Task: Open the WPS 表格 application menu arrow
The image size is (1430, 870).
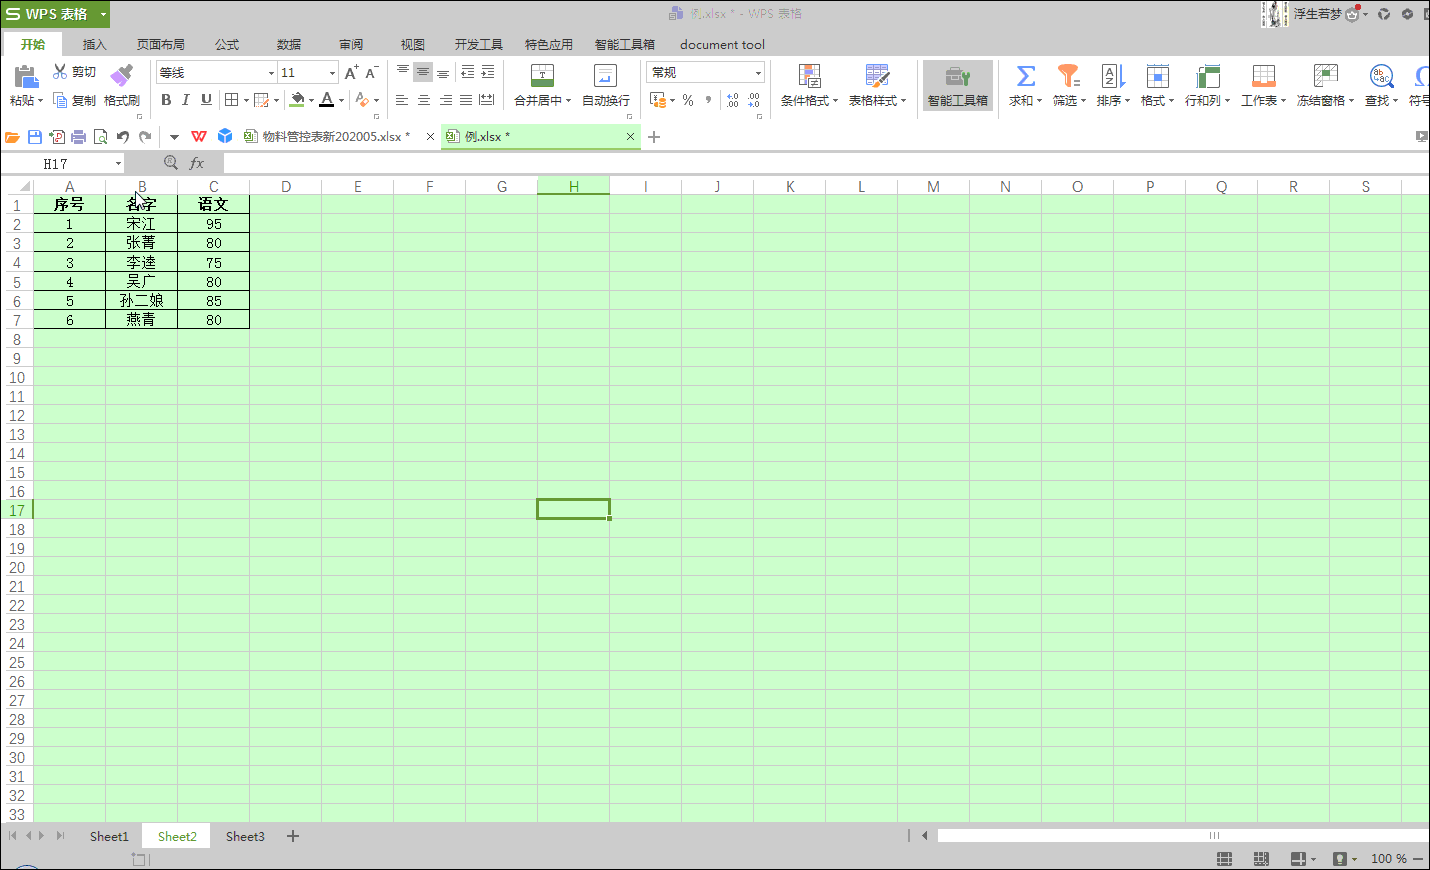Action: (103, 14)
